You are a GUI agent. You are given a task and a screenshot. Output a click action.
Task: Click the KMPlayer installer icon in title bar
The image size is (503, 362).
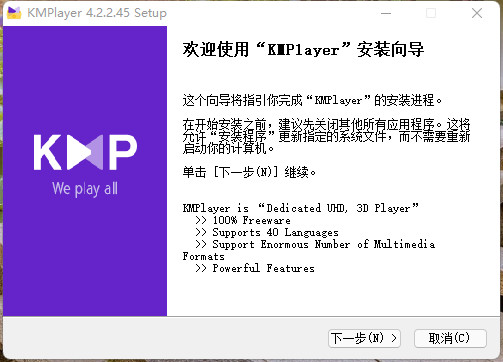pyautogui.click(x=14, y=13)
